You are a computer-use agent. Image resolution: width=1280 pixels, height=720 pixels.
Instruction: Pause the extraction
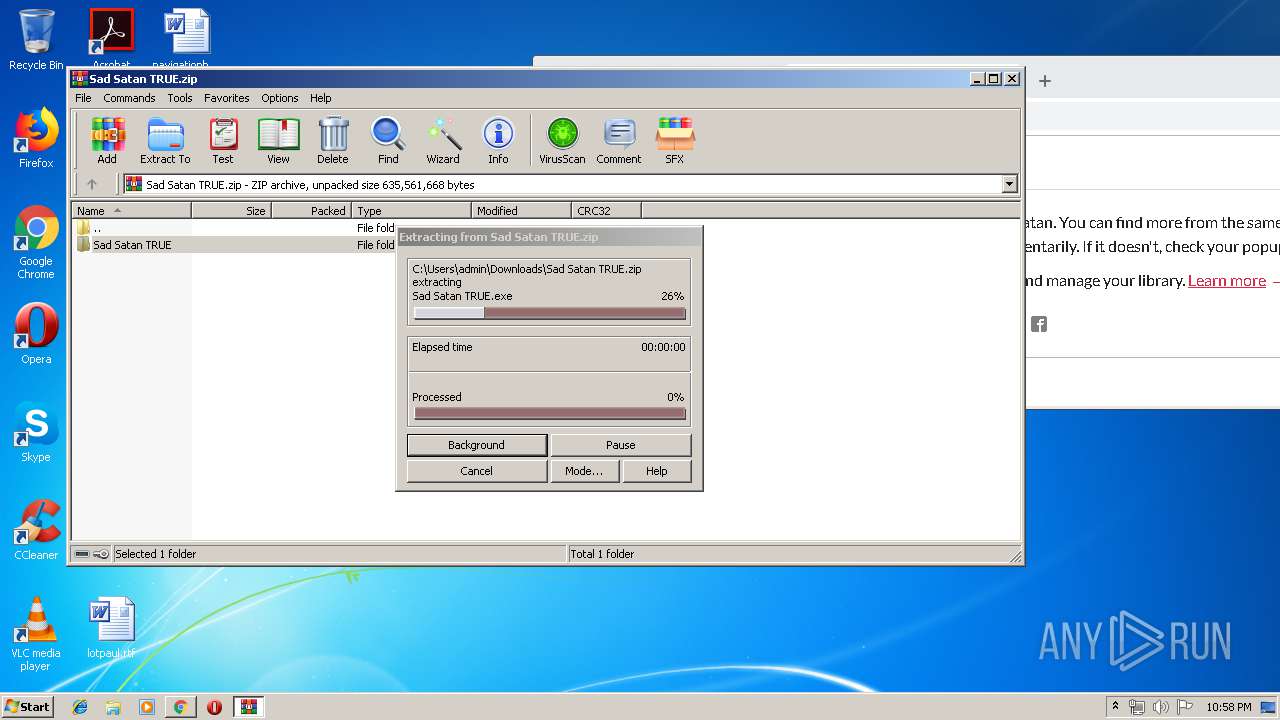coord(620,445)
